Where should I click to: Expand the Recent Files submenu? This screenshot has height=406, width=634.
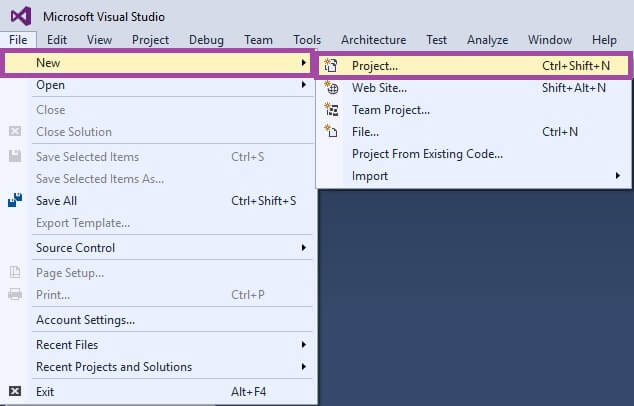point(303,345)
